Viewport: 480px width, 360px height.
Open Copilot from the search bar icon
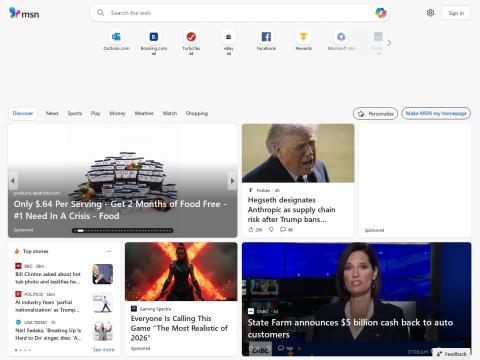(x=380, y=13)
